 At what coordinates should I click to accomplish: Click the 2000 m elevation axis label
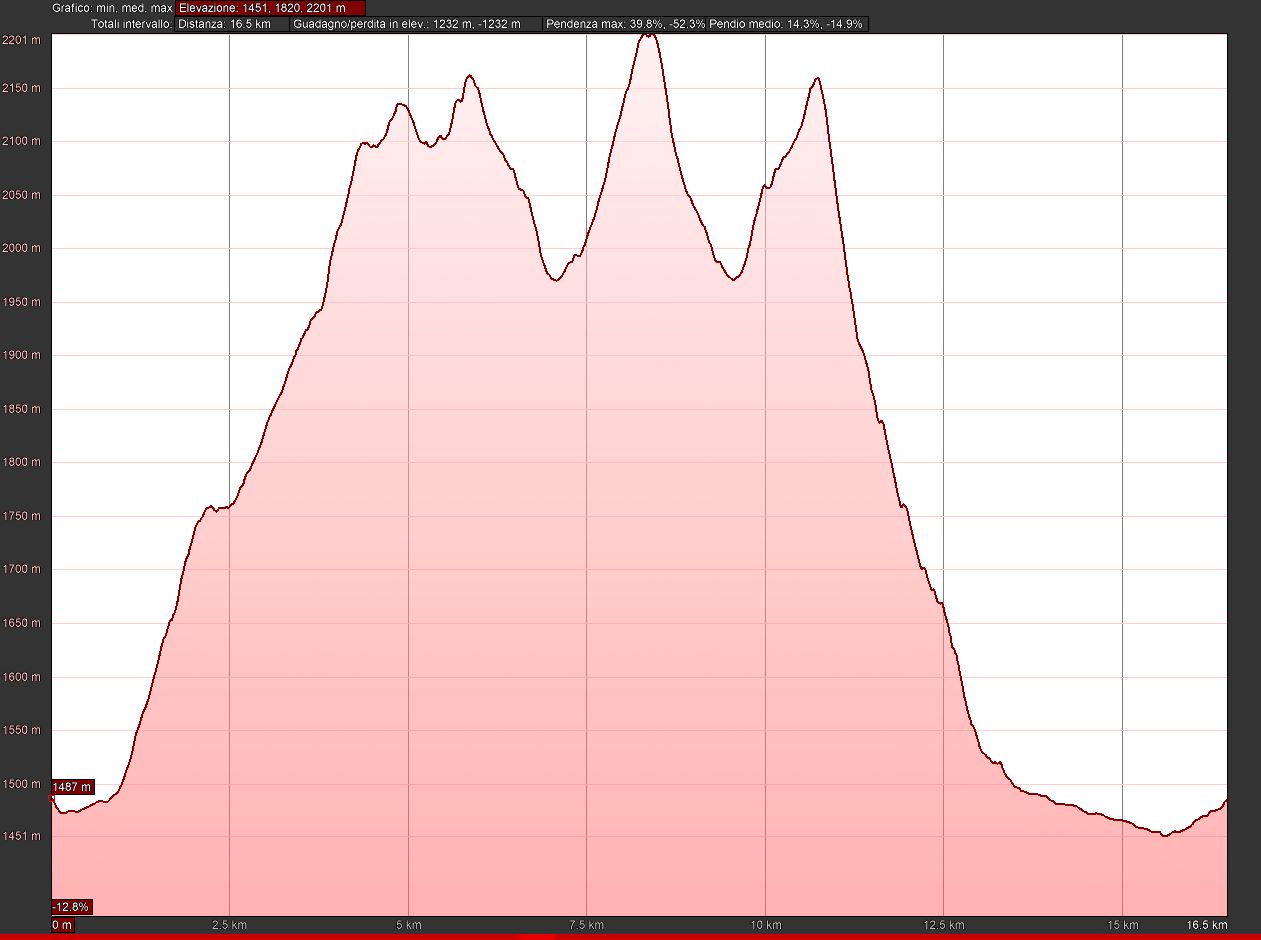pyautogui.click(x=21, y=249)
